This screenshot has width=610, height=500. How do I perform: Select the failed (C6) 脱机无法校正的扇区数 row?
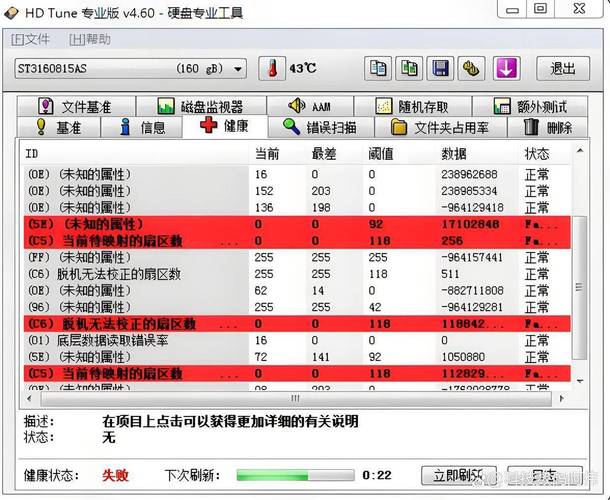coord(297,324)
